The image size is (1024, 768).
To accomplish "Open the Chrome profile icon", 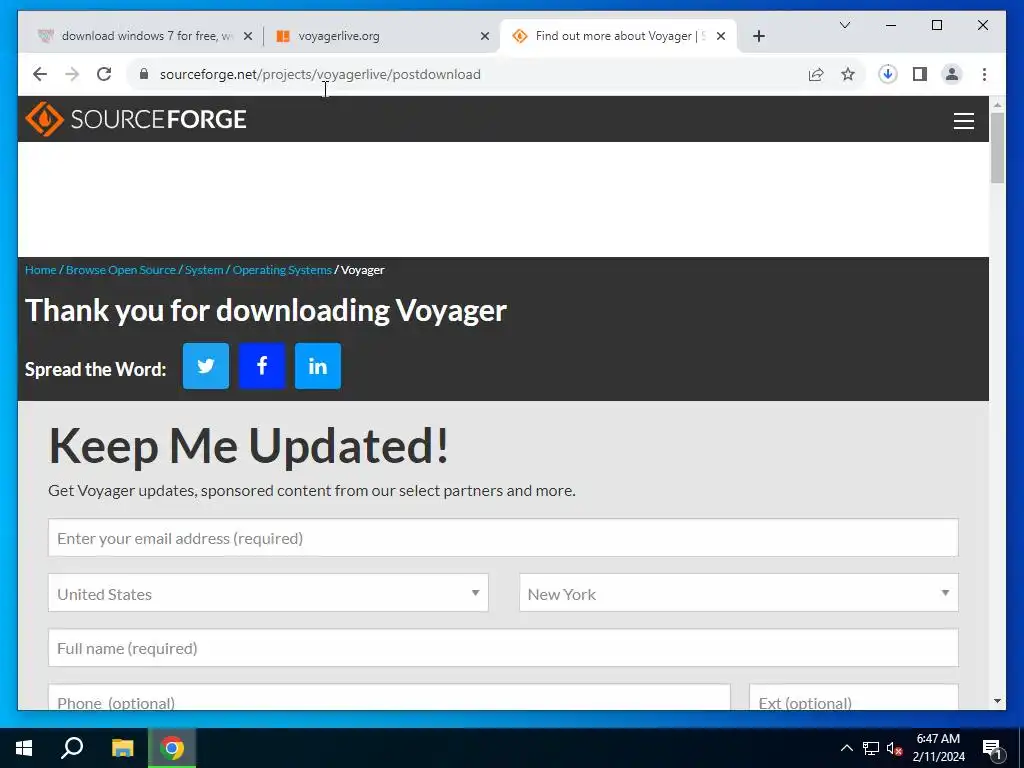I will click(952, 74).
